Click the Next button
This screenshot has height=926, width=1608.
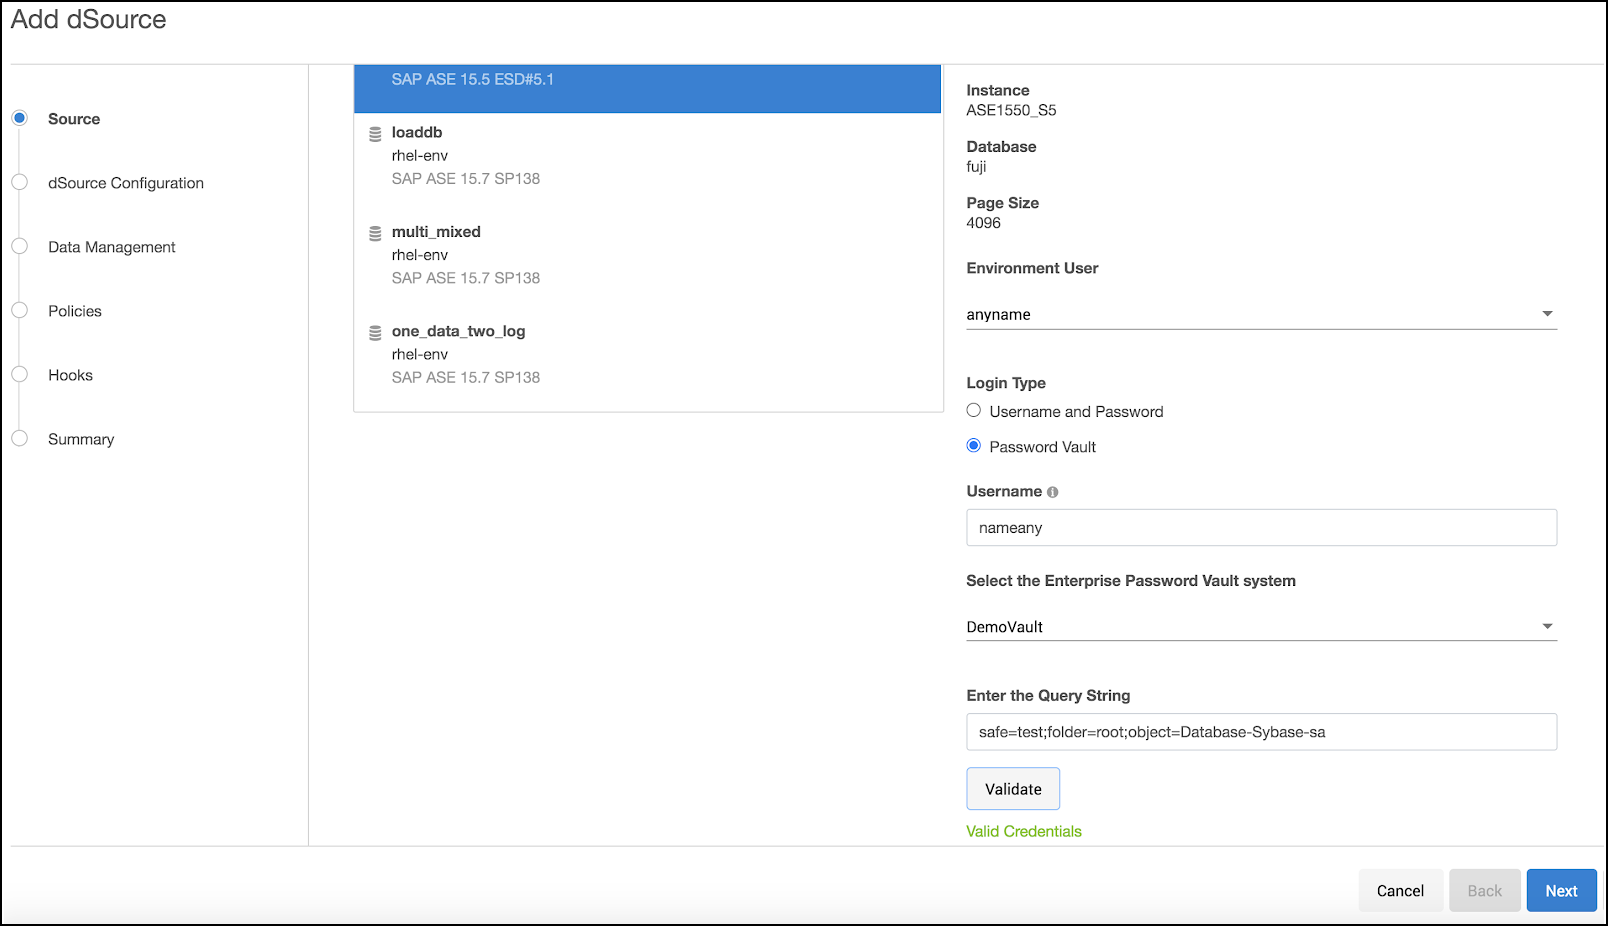[x=1560, y=891]
